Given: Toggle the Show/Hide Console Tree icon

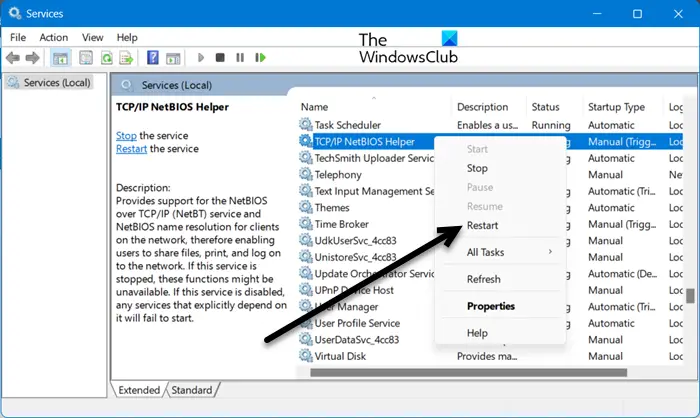Looking at the screenshot, I should (x=61, y=58).
